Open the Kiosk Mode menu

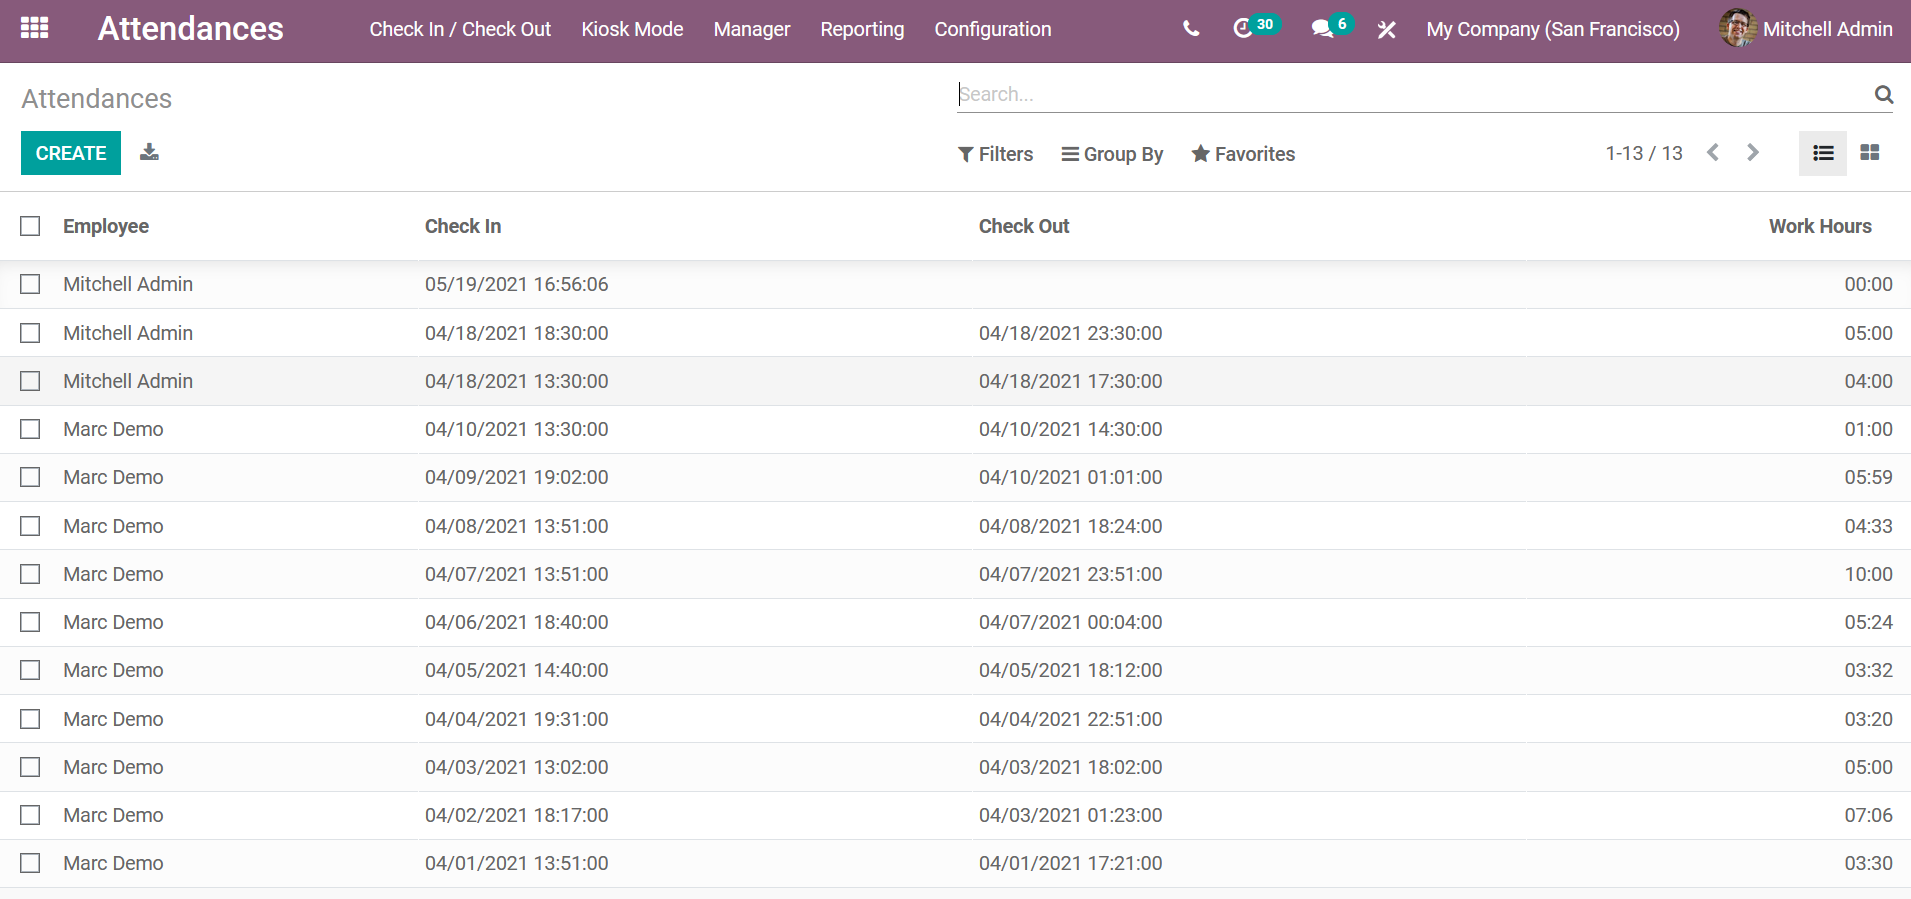pos(632,30)
